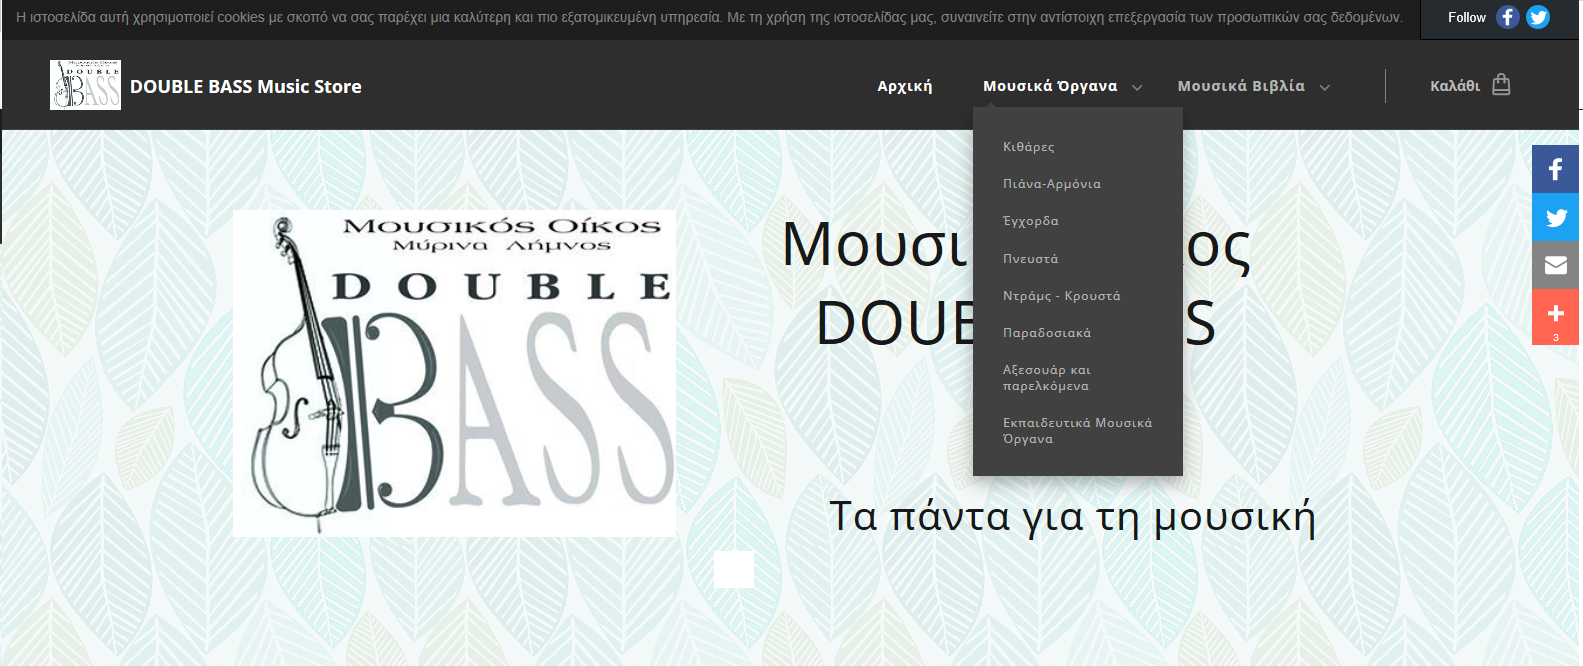The image size is (1583, 666).
Task: Open more share options plus icon
Action: [1555, 315]
